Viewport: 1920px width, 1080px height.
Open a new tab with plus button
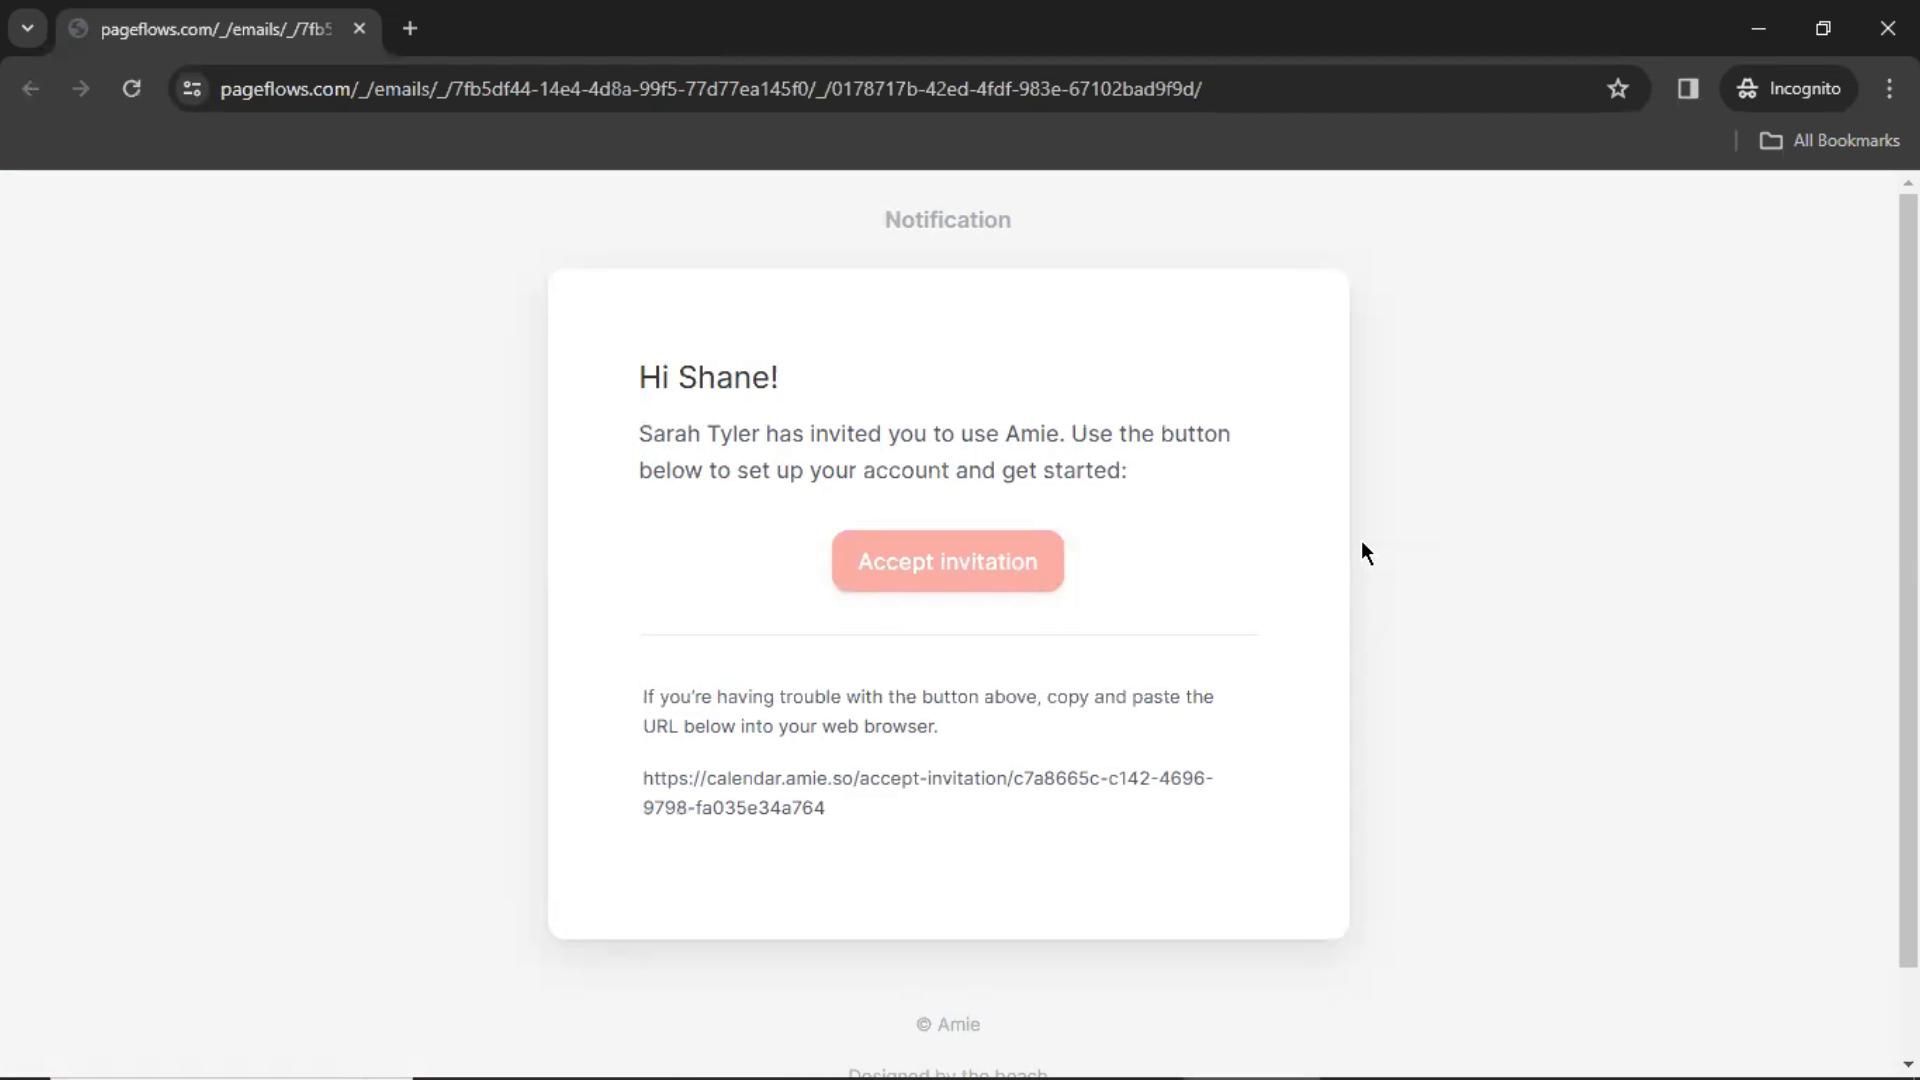[x=410, y=28]
